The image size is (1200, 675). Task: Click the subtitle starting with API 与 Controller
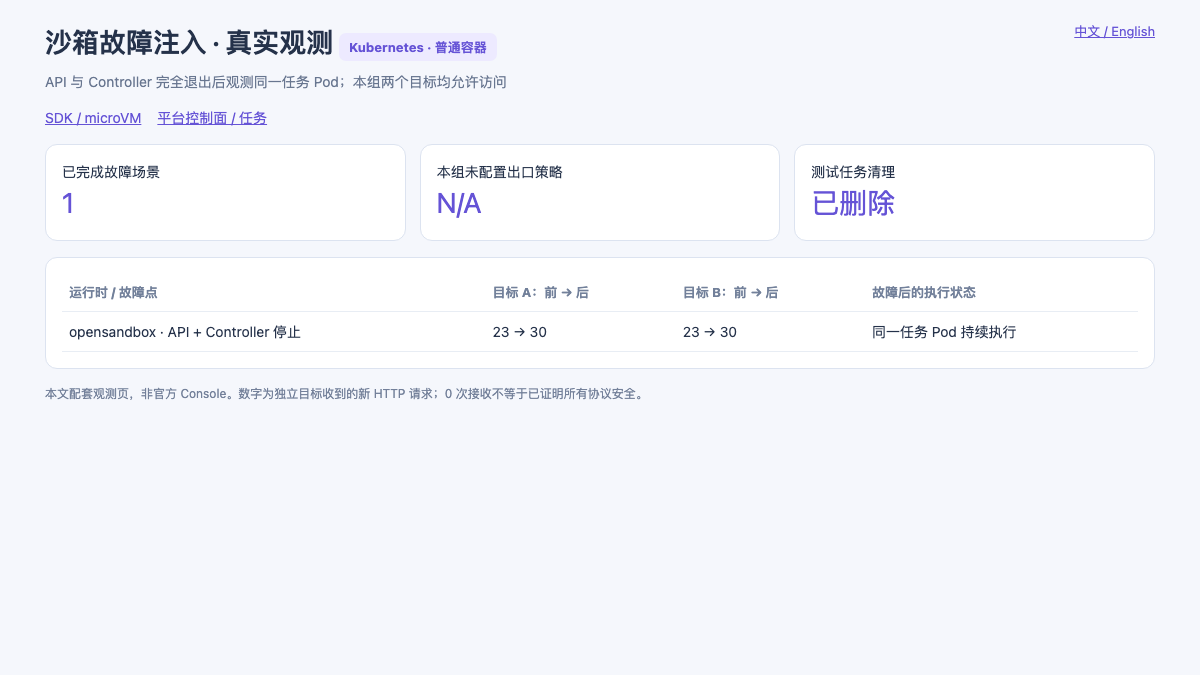tap(276, 82)
